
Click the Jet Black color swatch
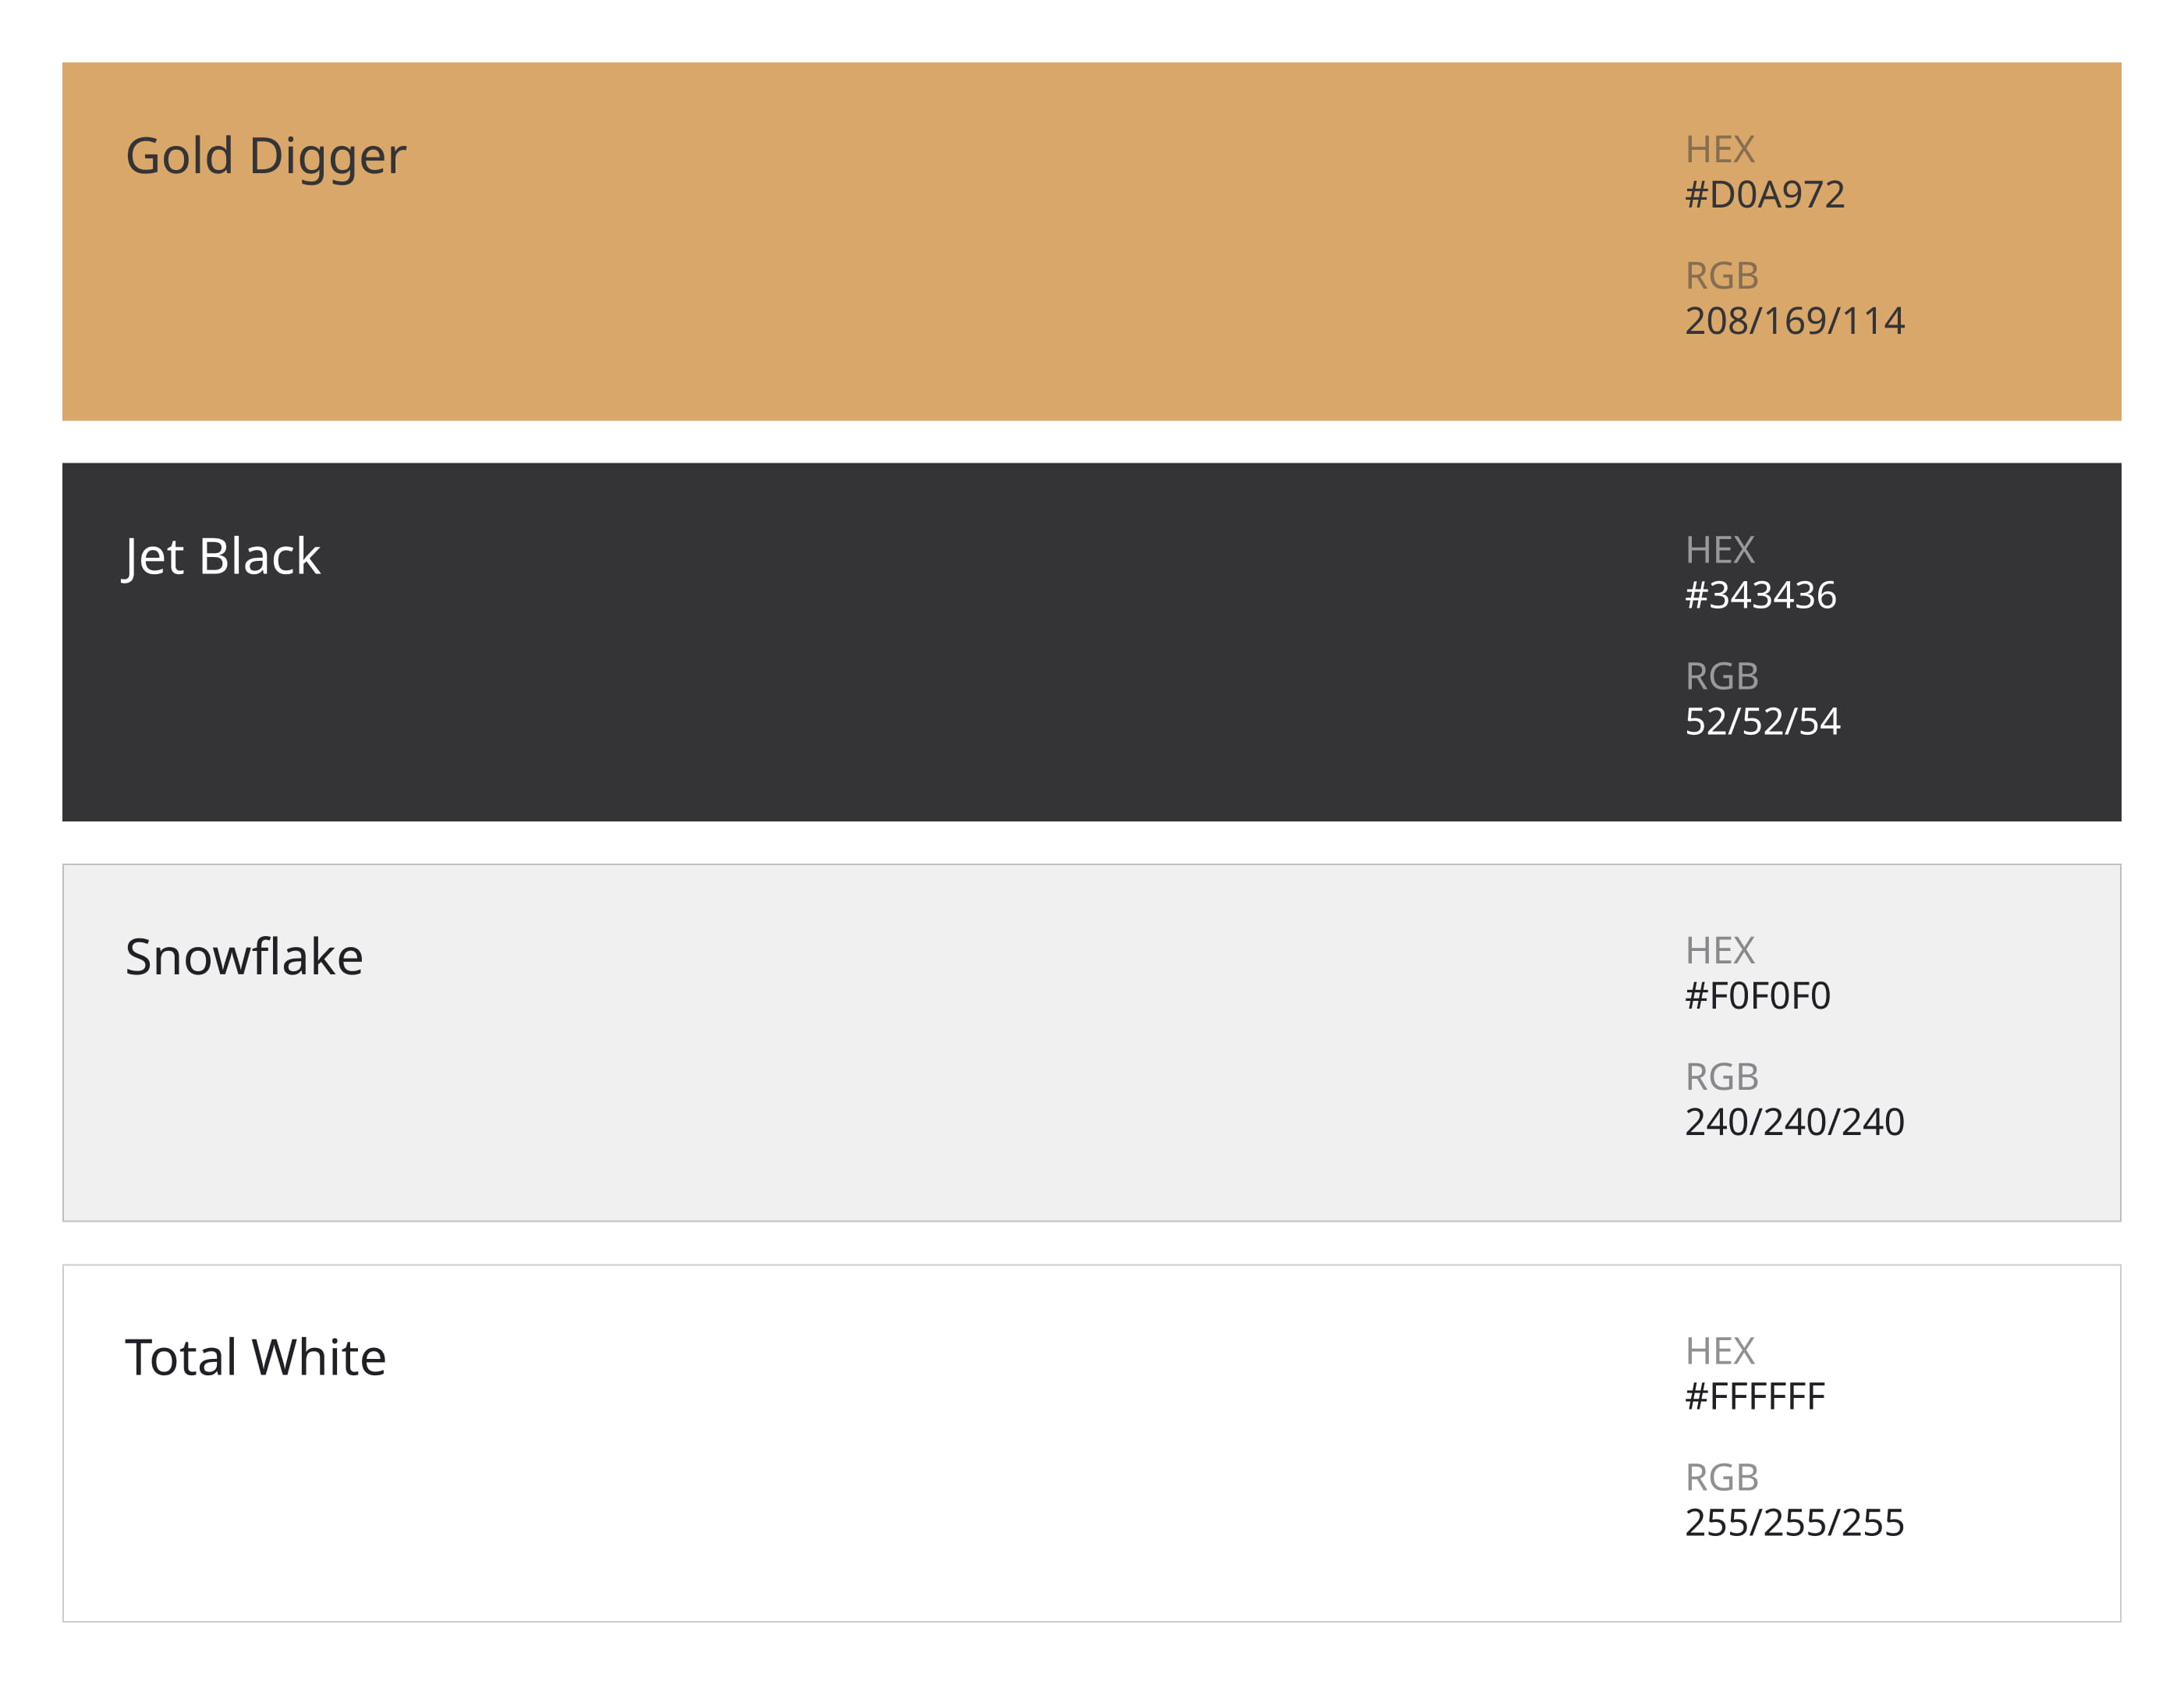(x=1000, y=642)
